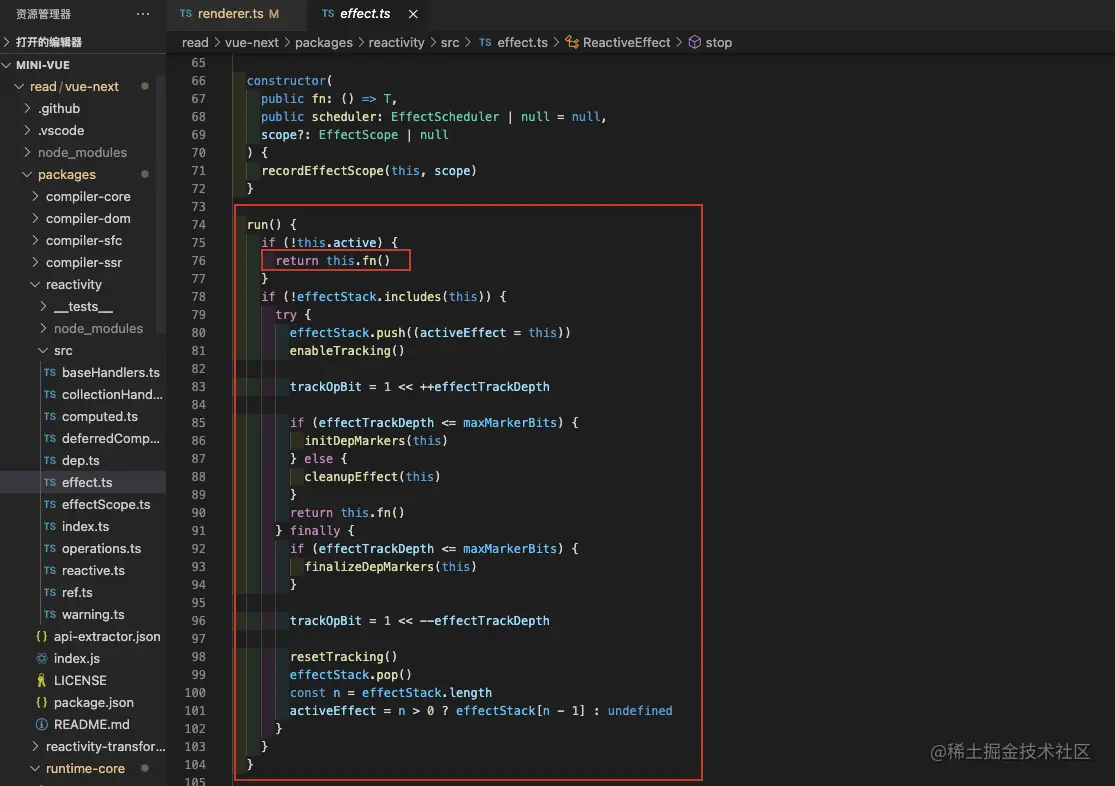This screenshot has width=1115, height=786.
Task: Open operations.ts TypeScript file icon
Action: [x=50, y=548]
